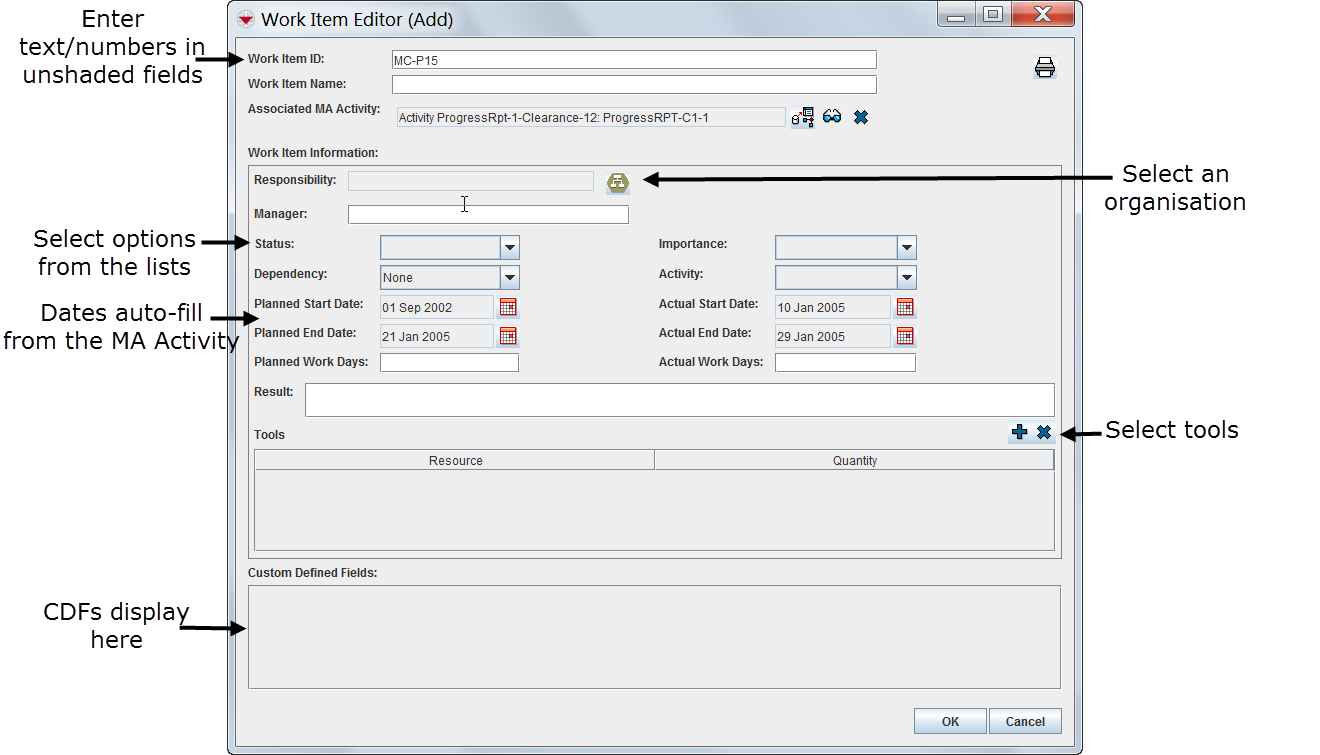Sort by the Resource column header
This screenshot has height=755, width=1320.
point(455,460)
